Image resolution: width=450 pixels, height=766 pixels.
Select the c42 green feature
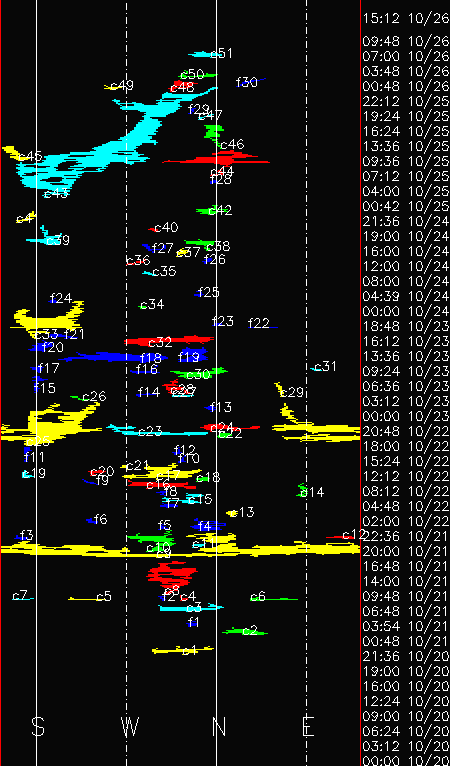214,211
